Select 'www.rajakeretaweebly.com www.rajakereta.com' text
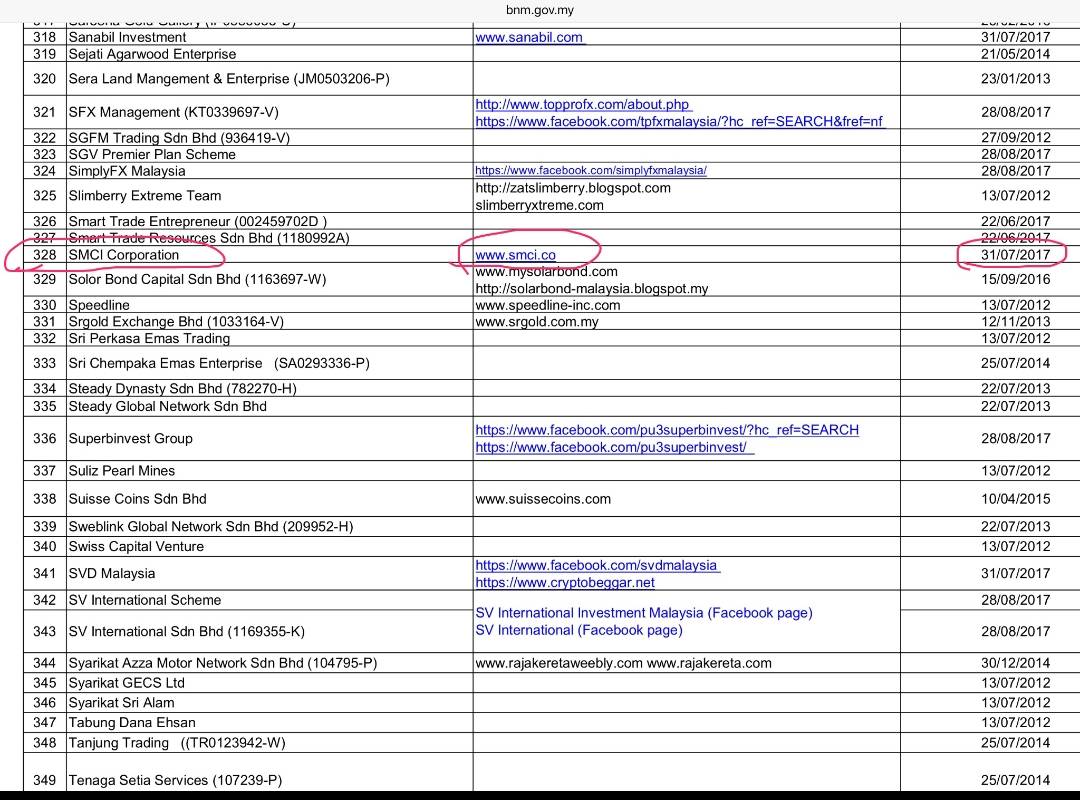The width and height of the screenshot is (1080, 800). click(x=623, y=663)
